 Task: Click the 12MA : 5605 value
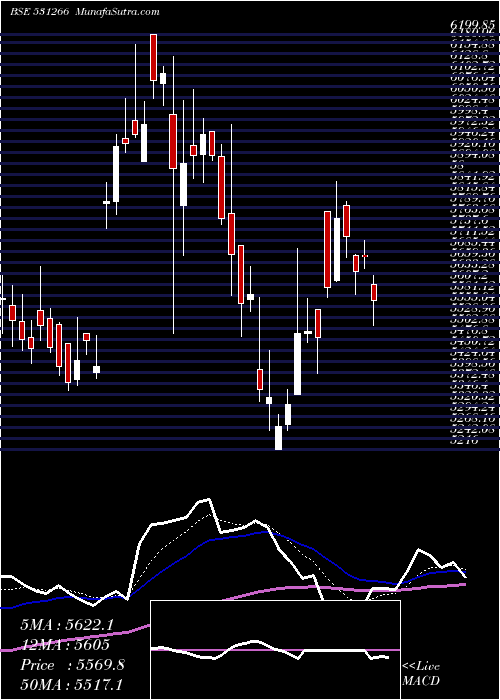65,645
